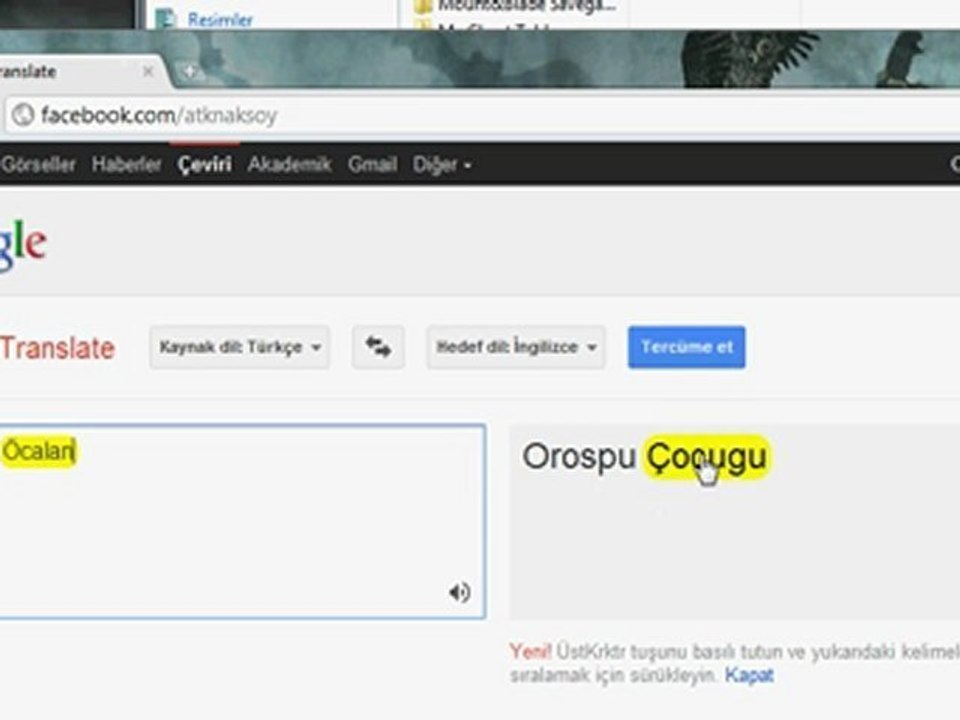Swap source and target languages icon
This screenshot has height=720, width=960.
[x=378, y=347]
